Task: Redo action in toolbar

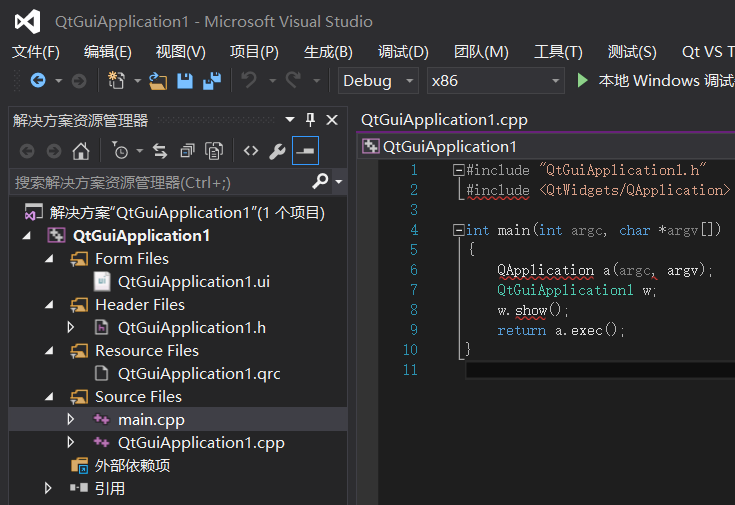Action: pos(294,80)
